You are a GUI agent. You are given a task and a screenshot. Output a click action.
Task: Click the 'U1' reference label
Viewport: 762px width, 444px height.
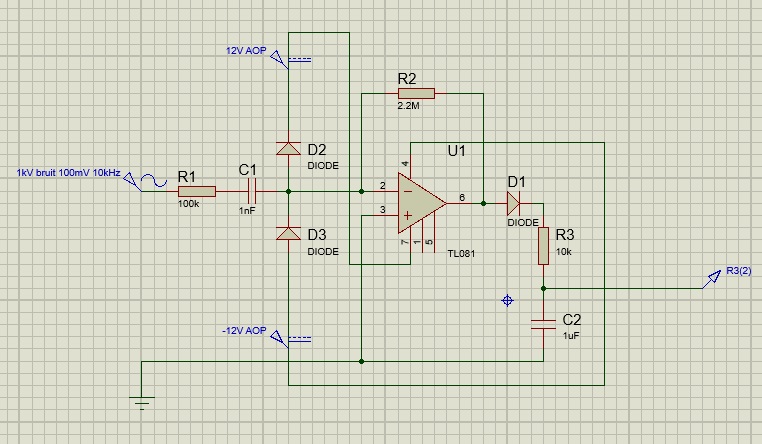tap(456, 151)
